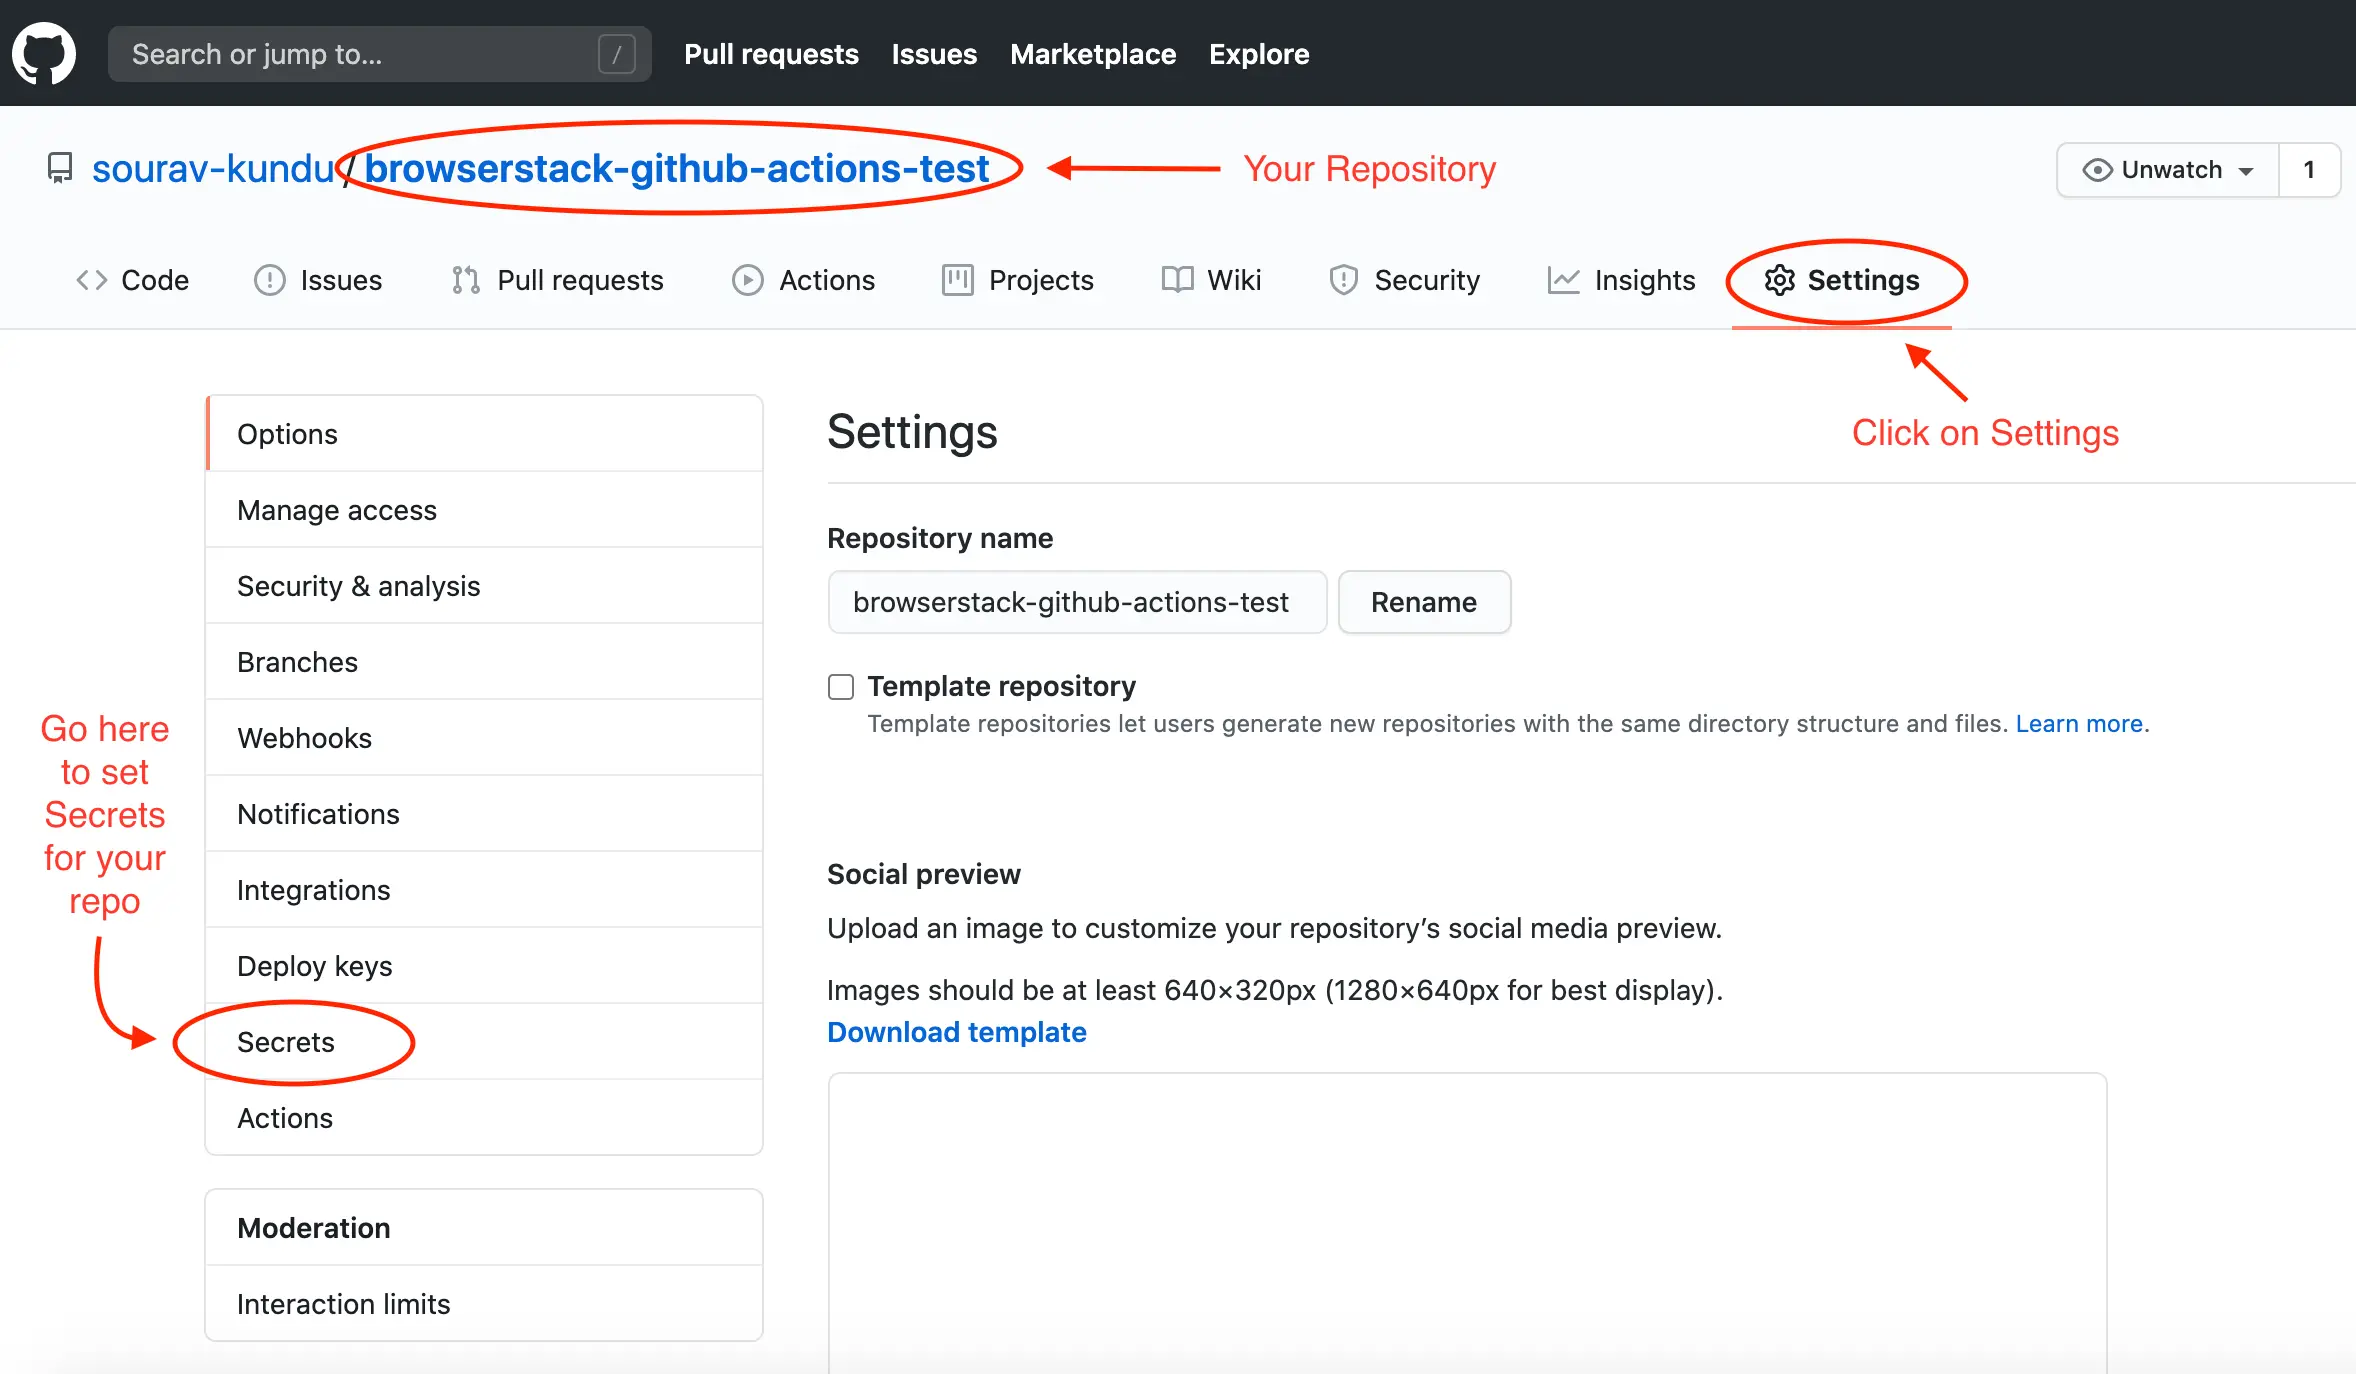Click the Issues tab circle icon

click(269, 280)
